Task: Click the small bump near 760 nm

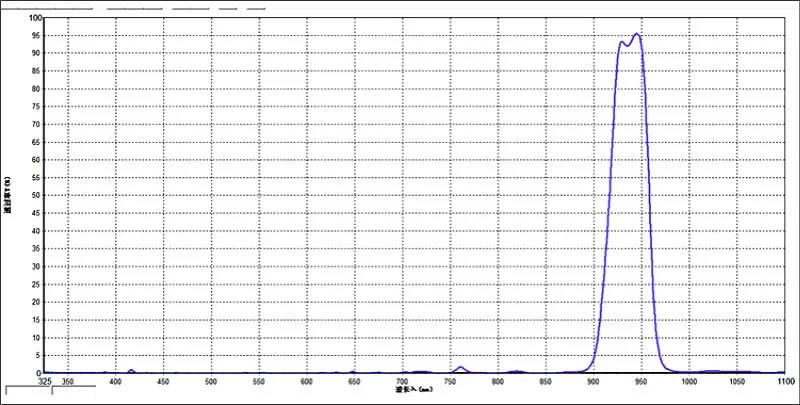Action: 461,368
